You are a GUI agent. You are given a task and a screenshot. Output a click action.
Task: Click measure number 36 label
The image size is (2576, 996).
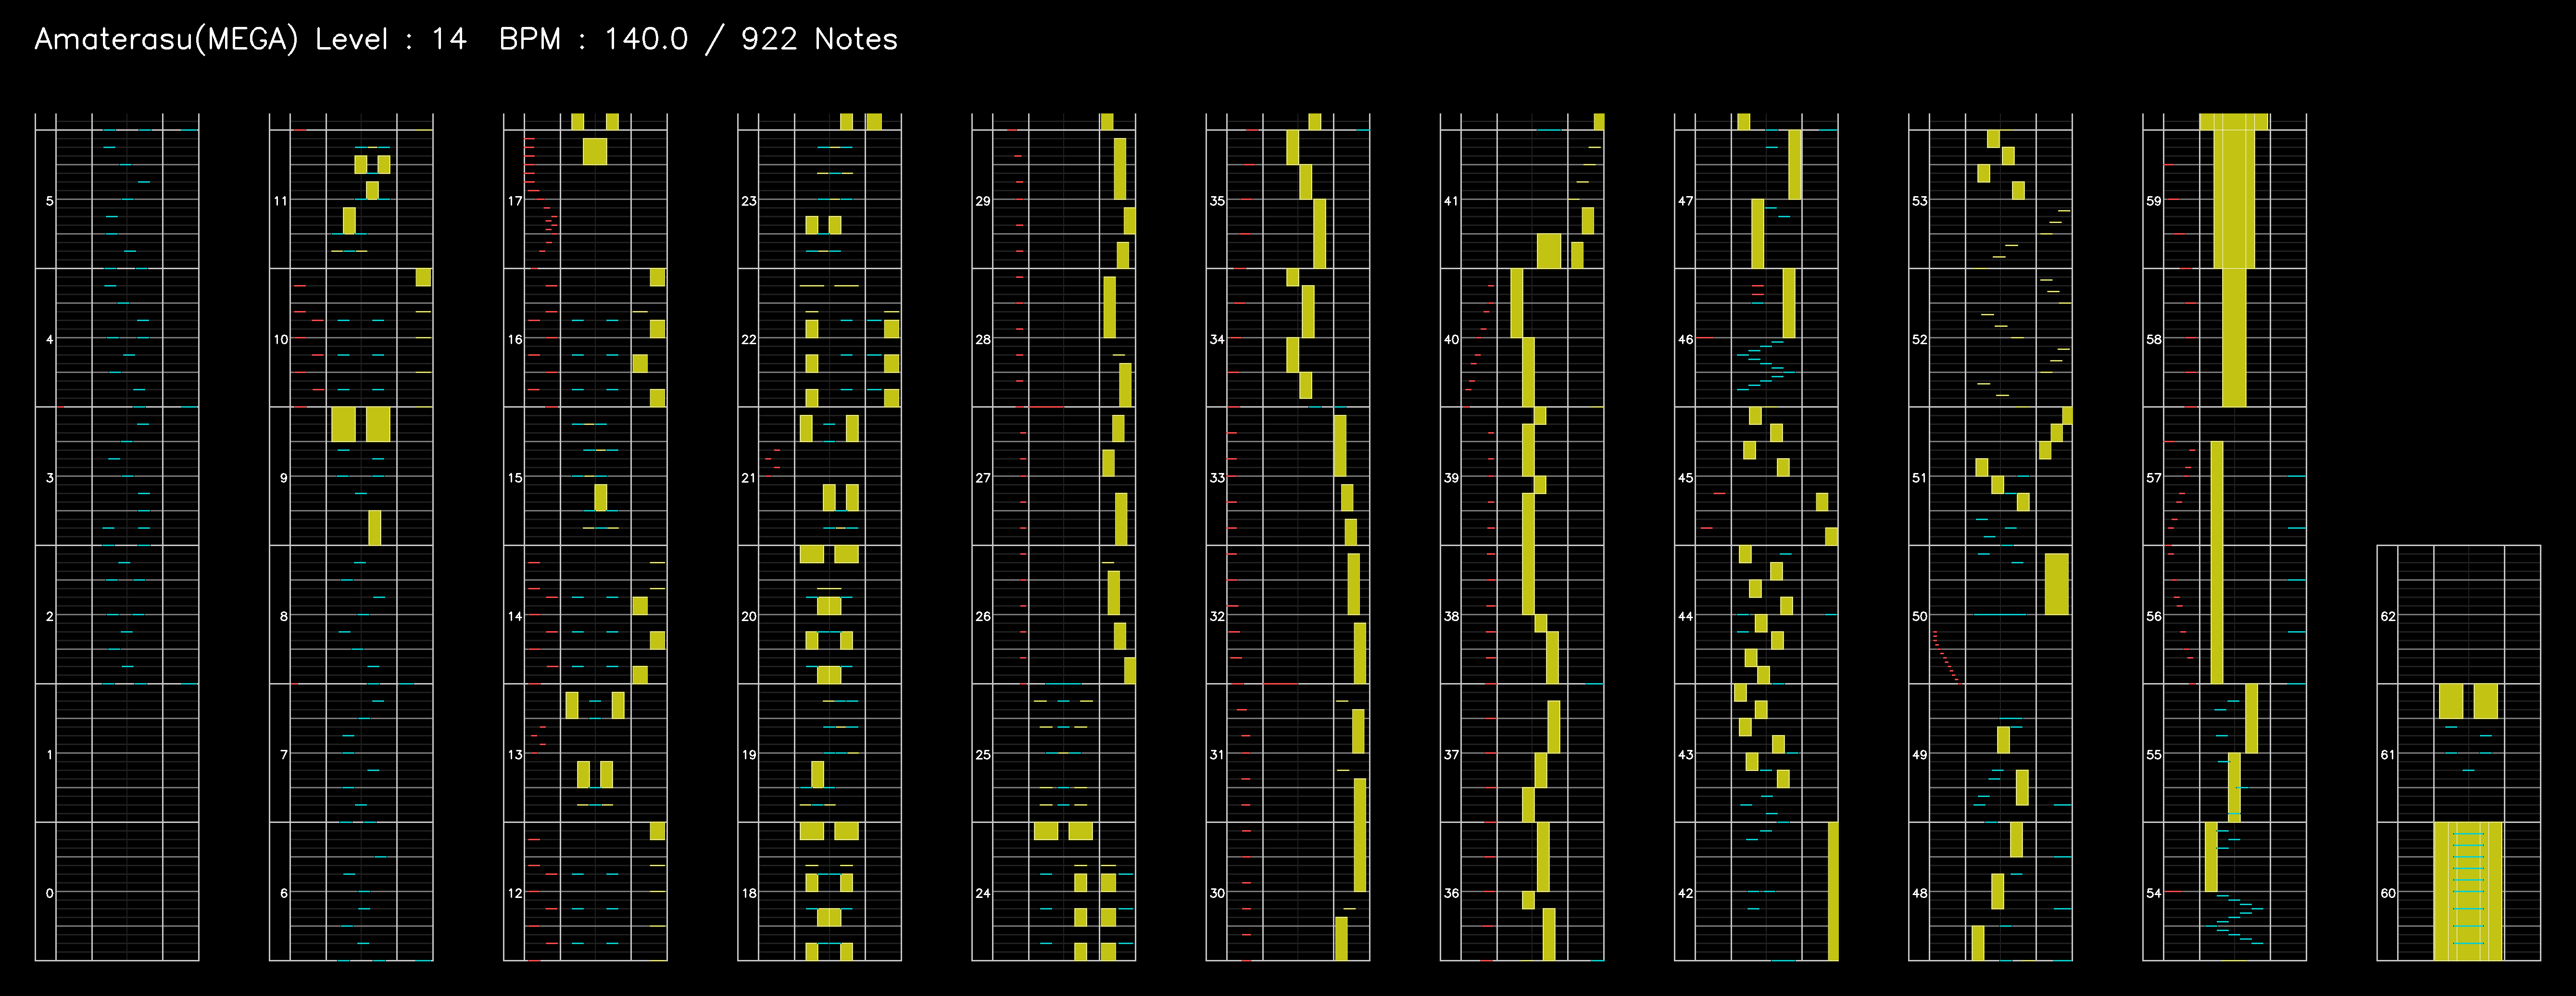coord(1451,893)
